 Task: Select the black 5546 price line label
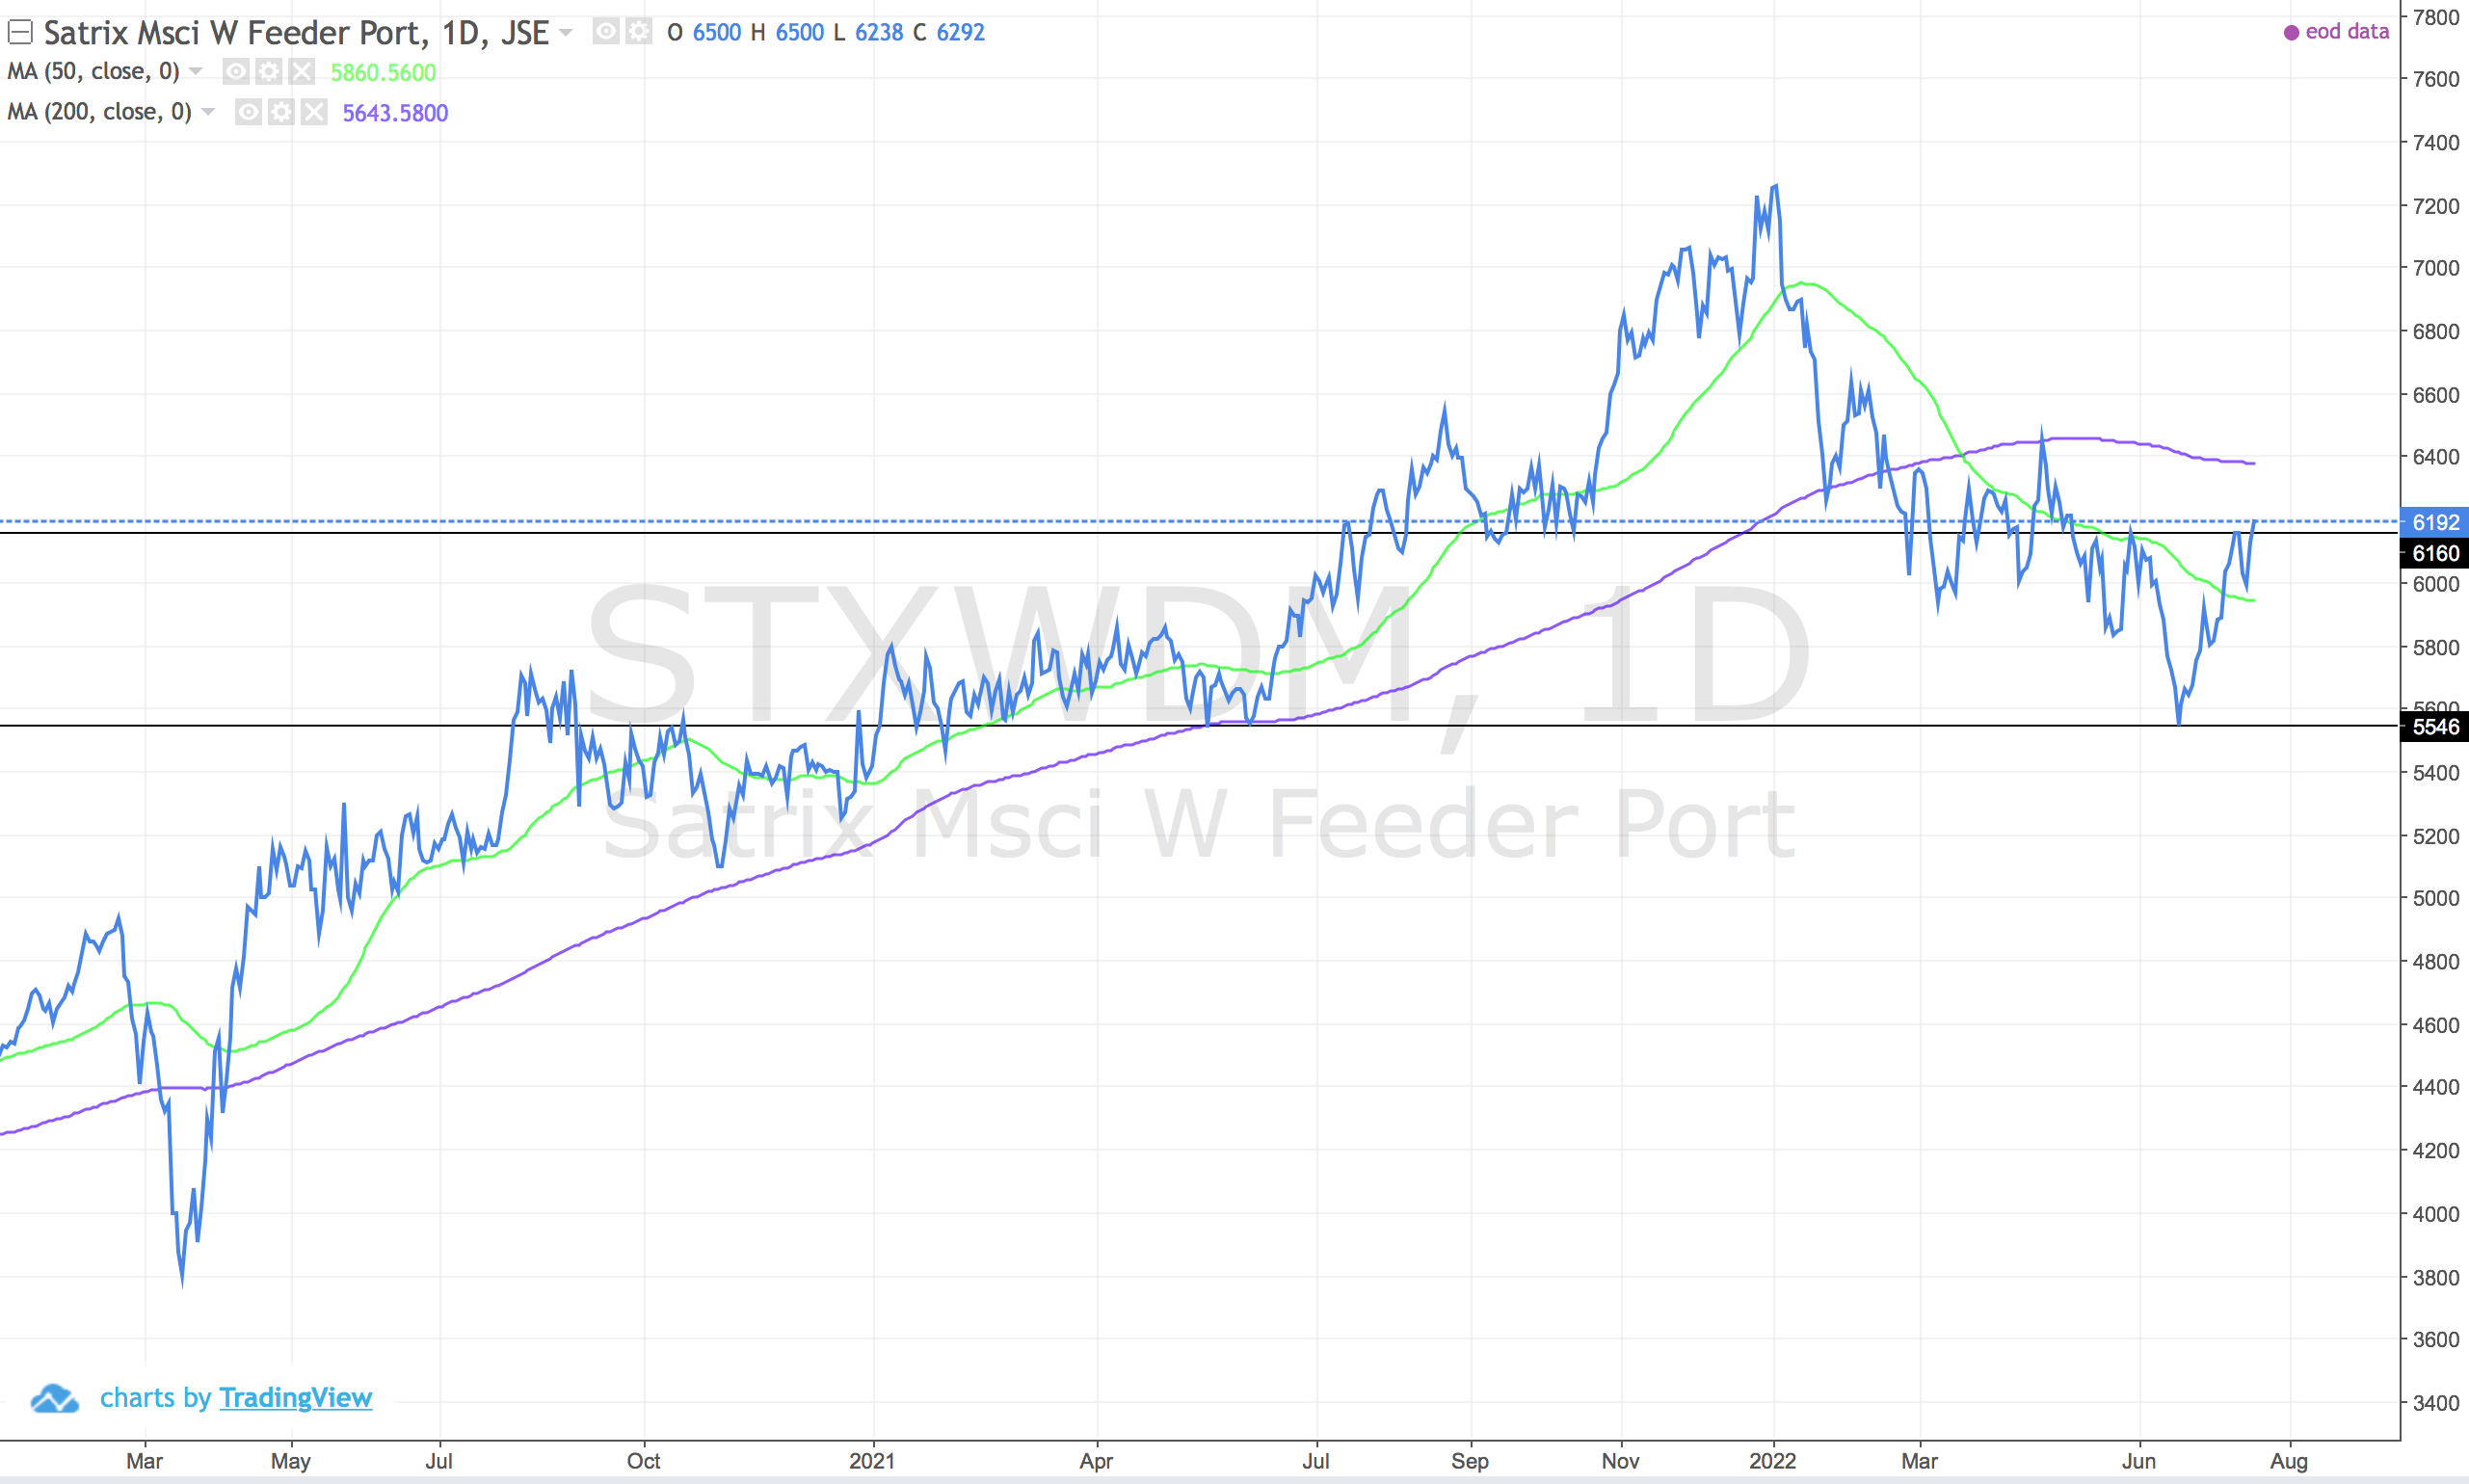tap(2434, 727)
